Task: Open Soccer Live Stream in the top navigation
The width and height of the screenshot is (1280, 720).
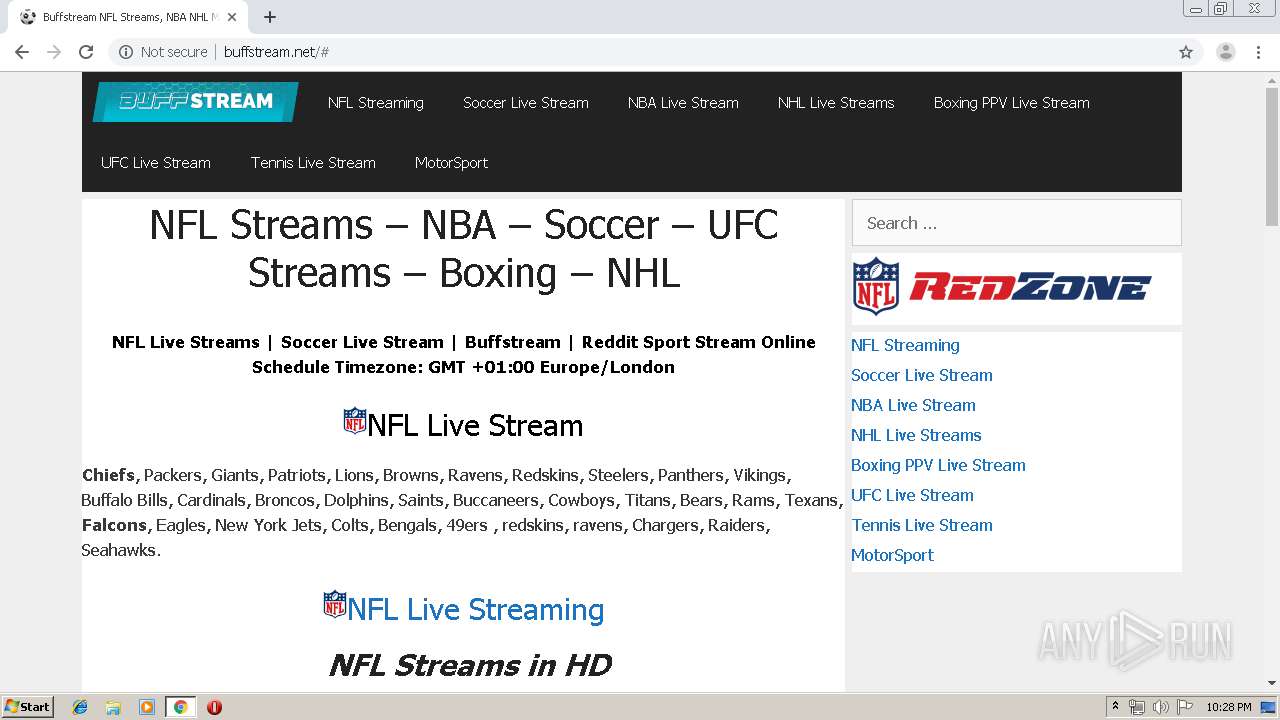Action: point(526,102)
